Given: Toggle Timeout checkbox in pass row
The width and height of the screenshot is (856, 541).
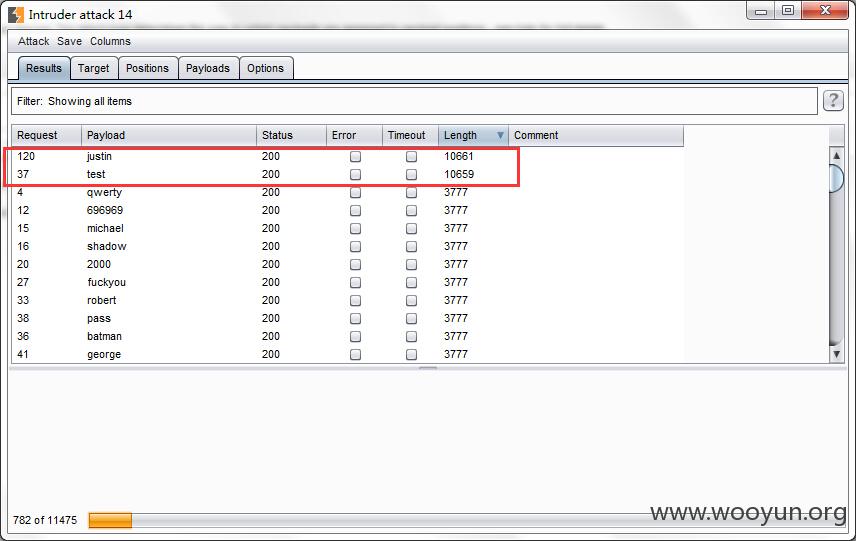Looking at the screenshot, I should click(412, 319).
